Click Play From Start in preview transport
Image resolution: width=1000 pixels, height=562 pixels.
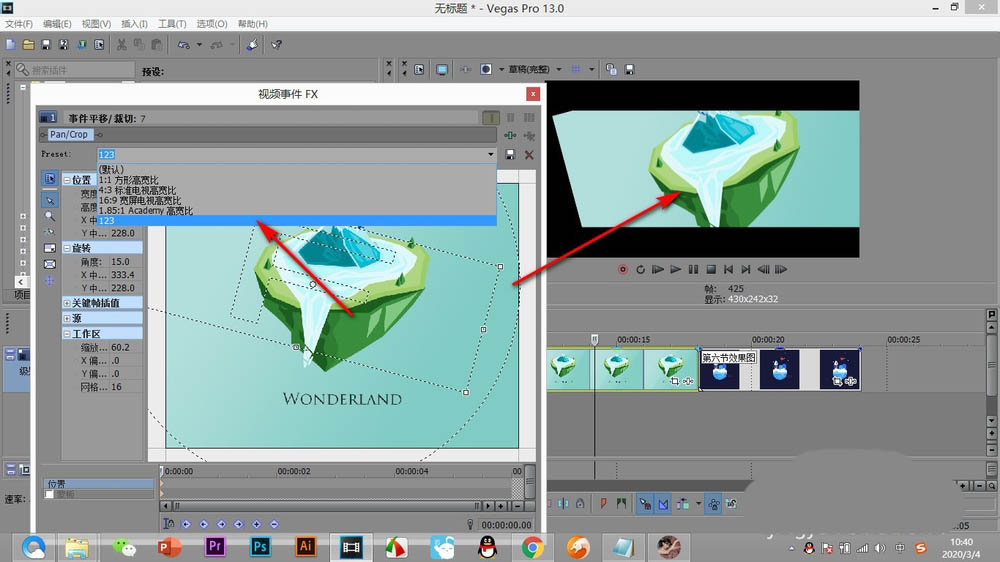click(658, 269)
